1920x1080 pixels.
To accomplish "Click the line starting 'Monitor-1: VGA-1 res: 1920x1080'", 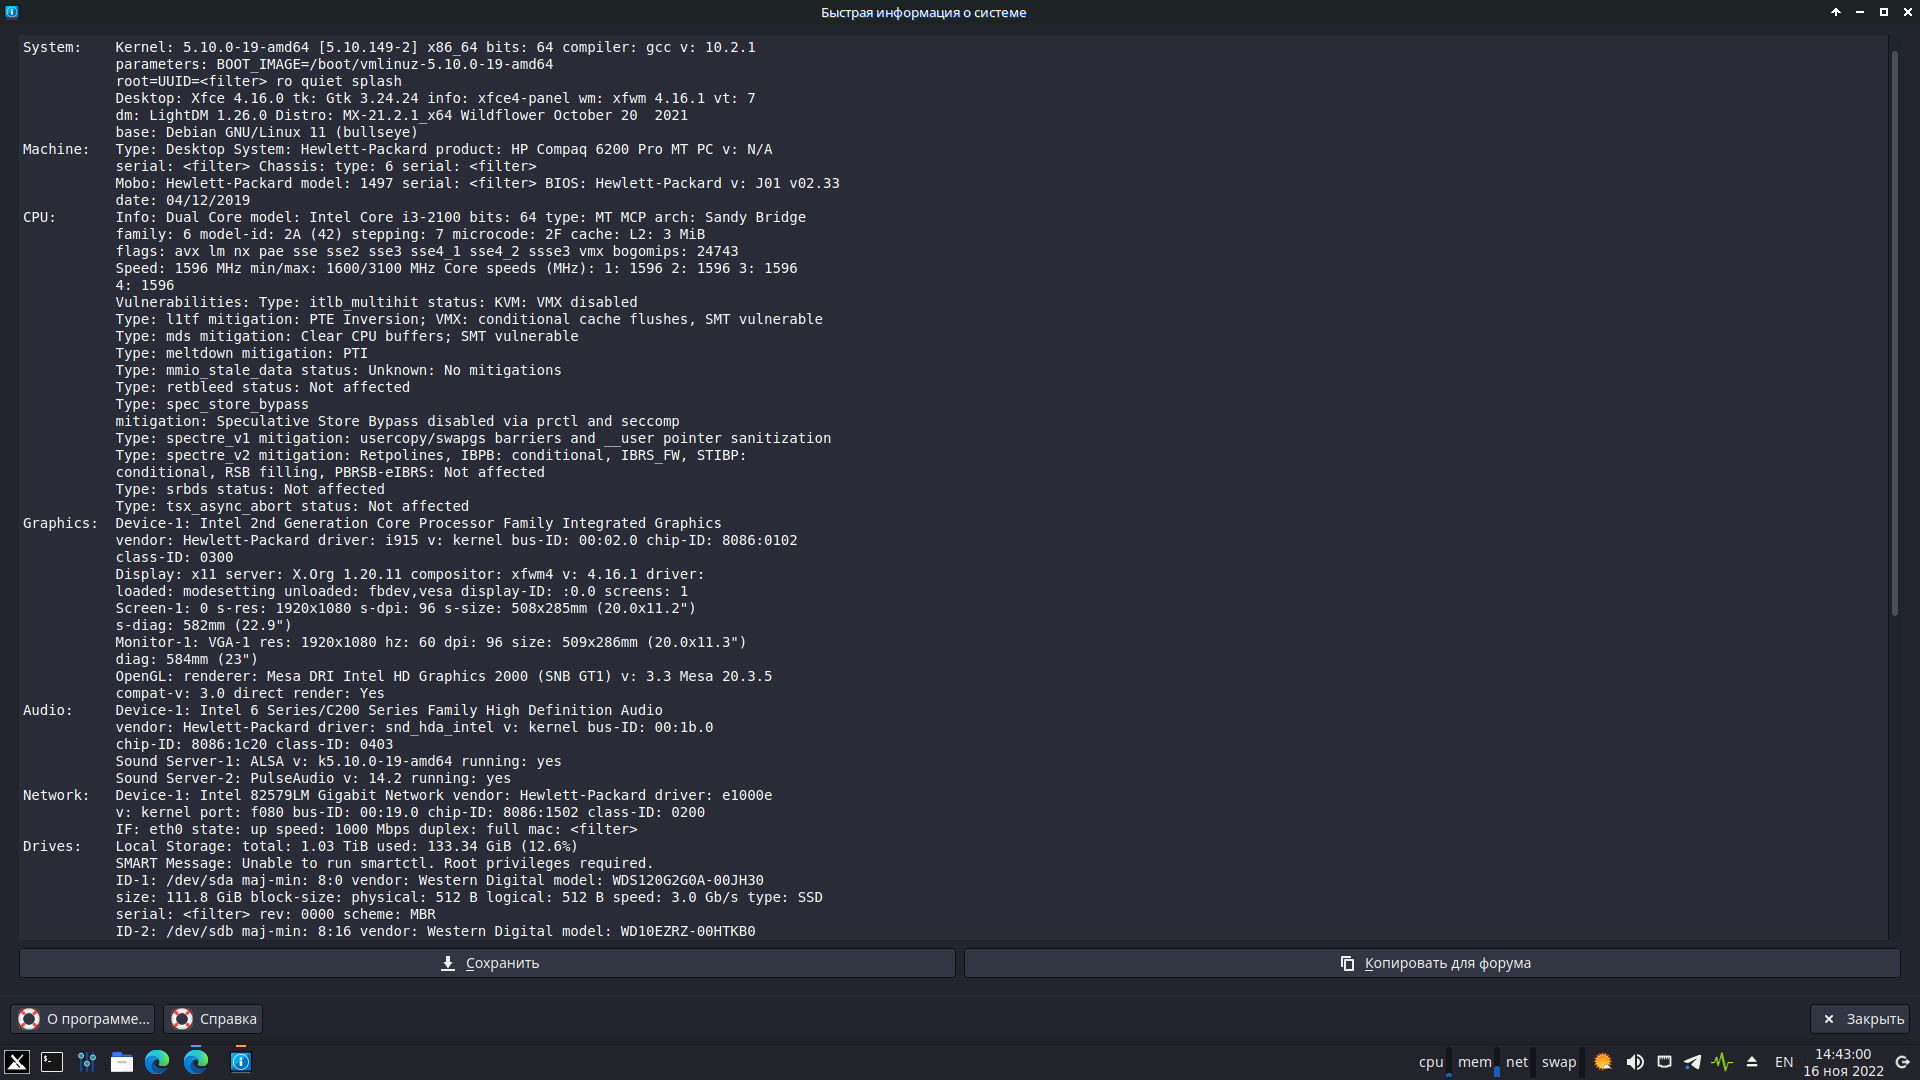I will pos(431,642).
